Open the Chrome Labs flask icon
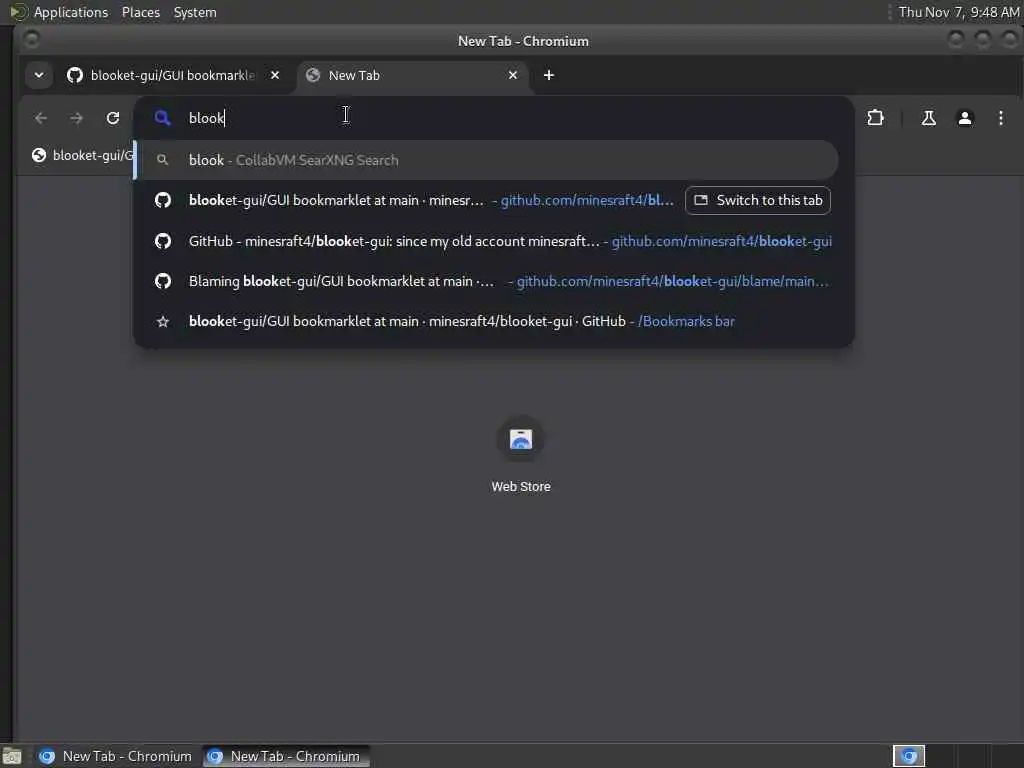Viewport: 1024px width, 768px height. coord(928,118)
